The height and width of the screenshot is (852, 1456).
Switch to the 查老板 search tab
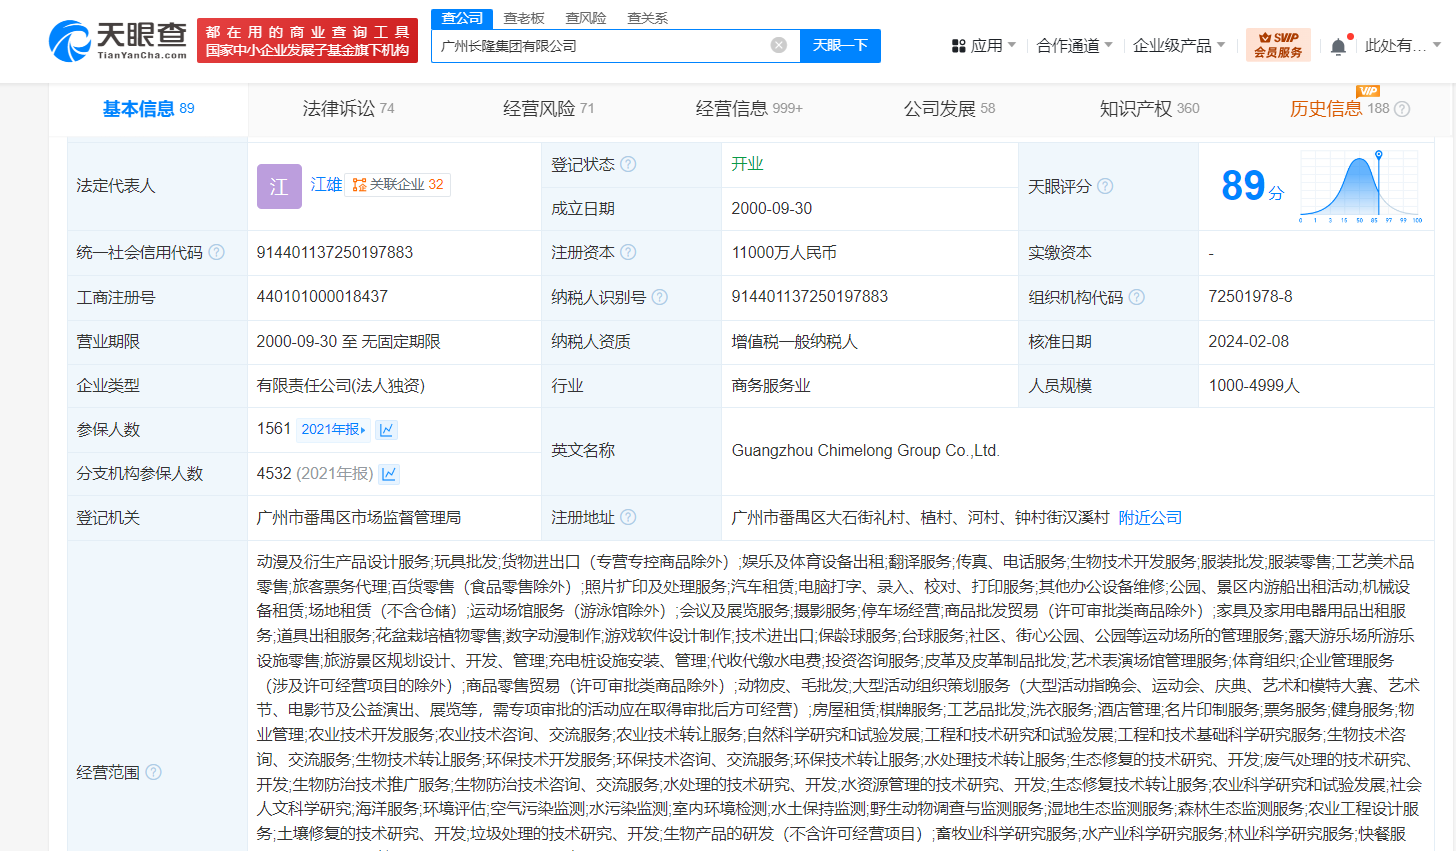(524, 18)
